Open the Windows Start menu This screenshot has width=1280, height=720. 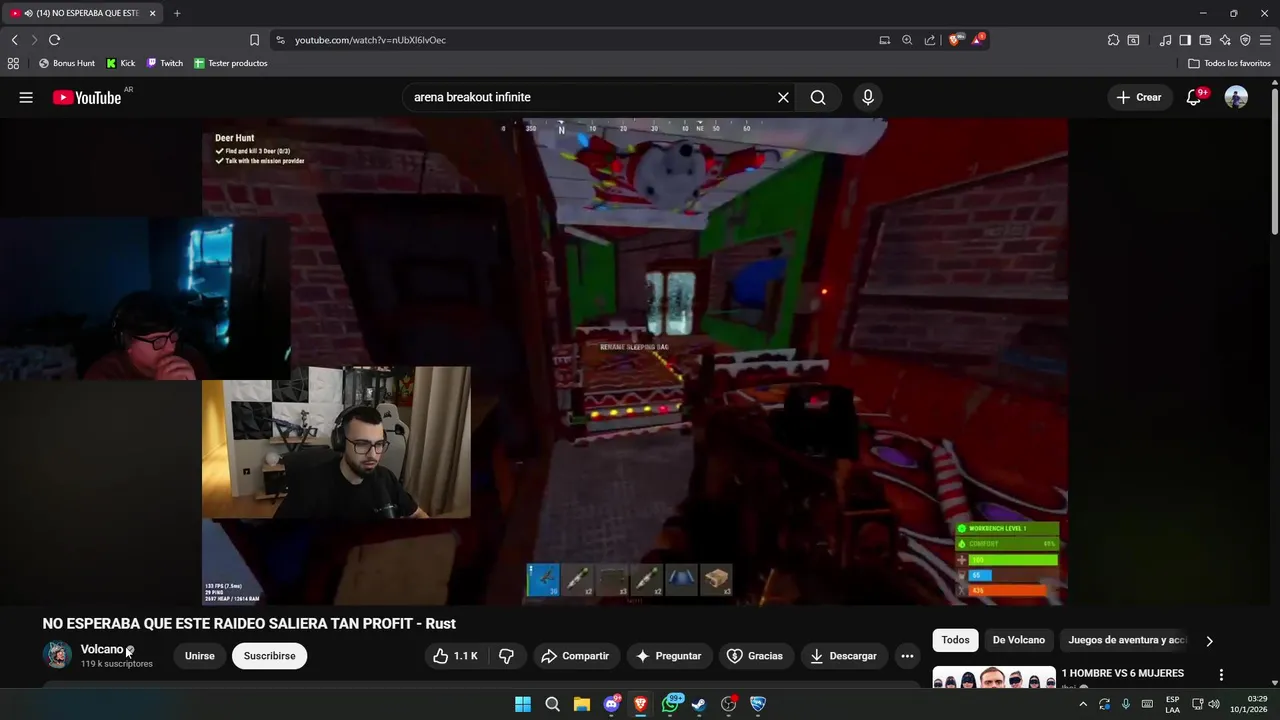523,704
